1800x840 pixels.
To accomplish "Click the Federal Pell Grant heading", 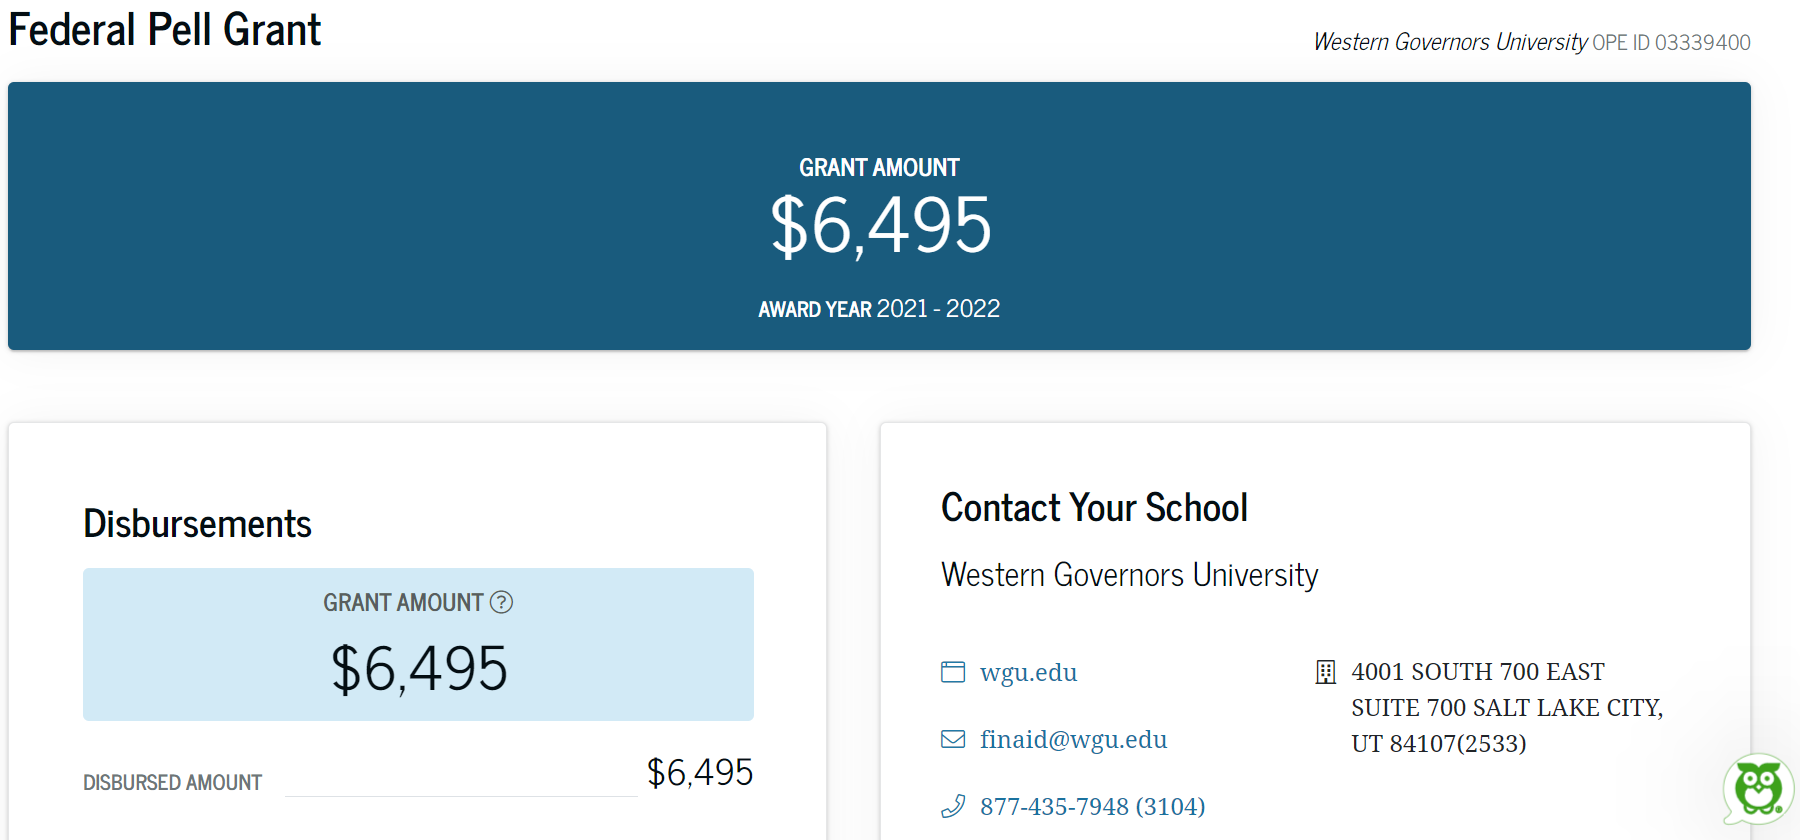I will (x=165, y=29).
